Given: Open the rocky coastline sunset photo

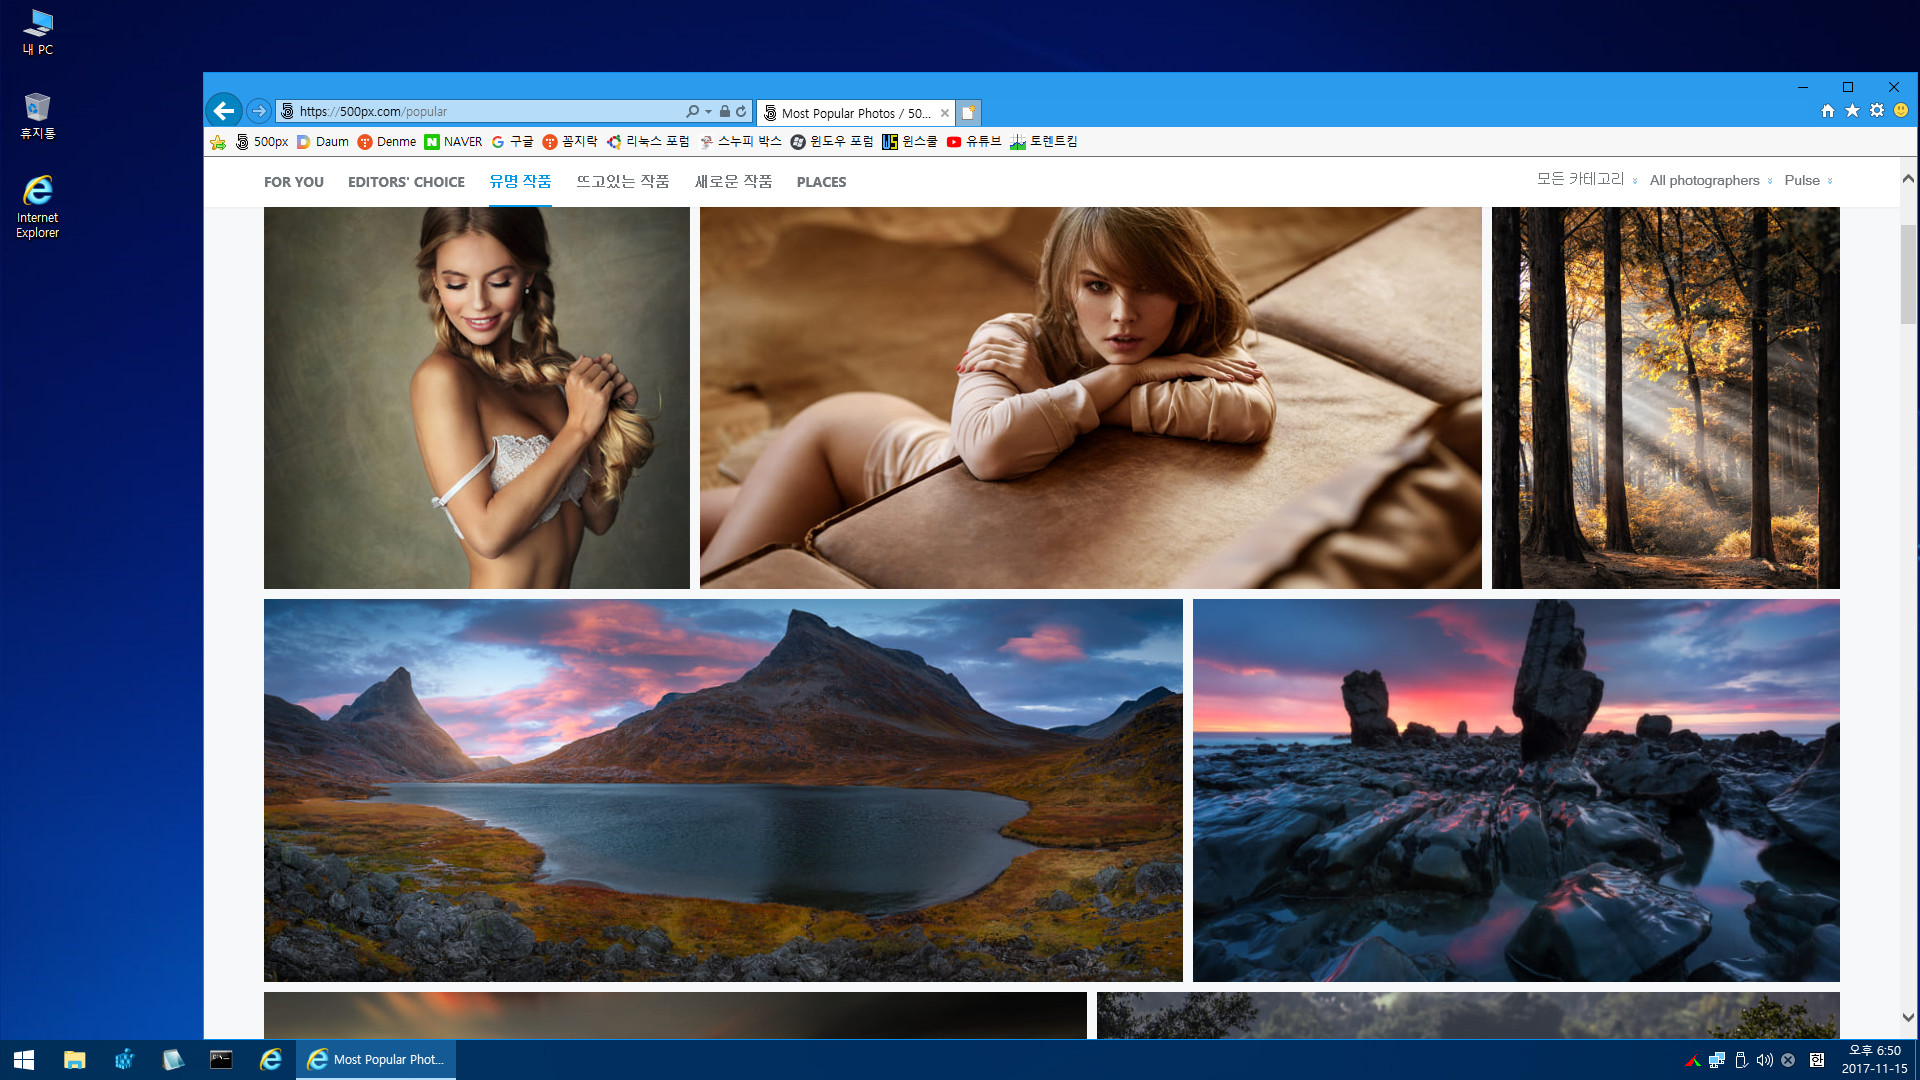Looking at the screenshot, I should coord(1516,790).
